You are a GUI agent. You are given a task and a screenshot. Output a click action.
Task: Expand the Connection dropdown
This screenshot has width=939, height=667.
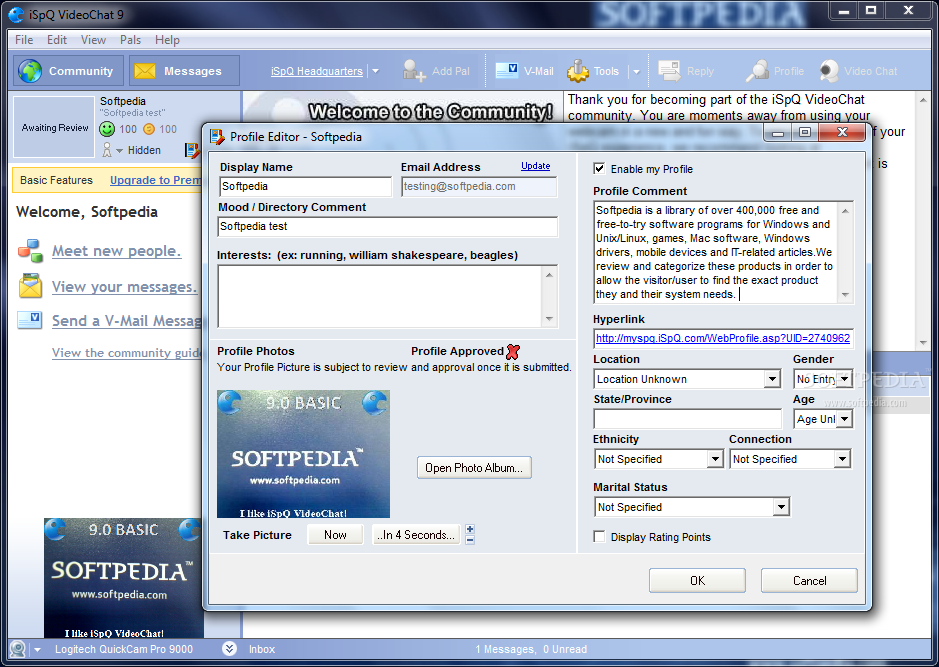pos(842,459)
